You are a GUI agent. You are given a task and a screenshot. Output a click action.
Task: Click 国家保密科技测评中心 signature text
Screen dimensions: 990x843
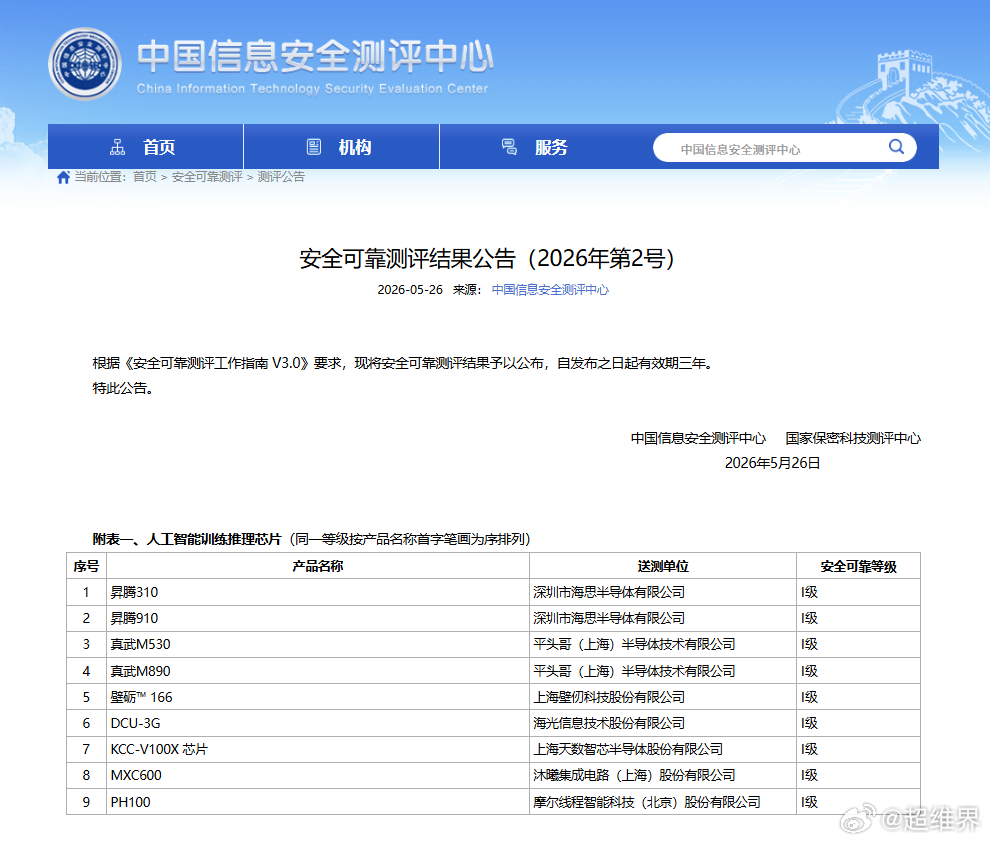(x=853, y=438)
